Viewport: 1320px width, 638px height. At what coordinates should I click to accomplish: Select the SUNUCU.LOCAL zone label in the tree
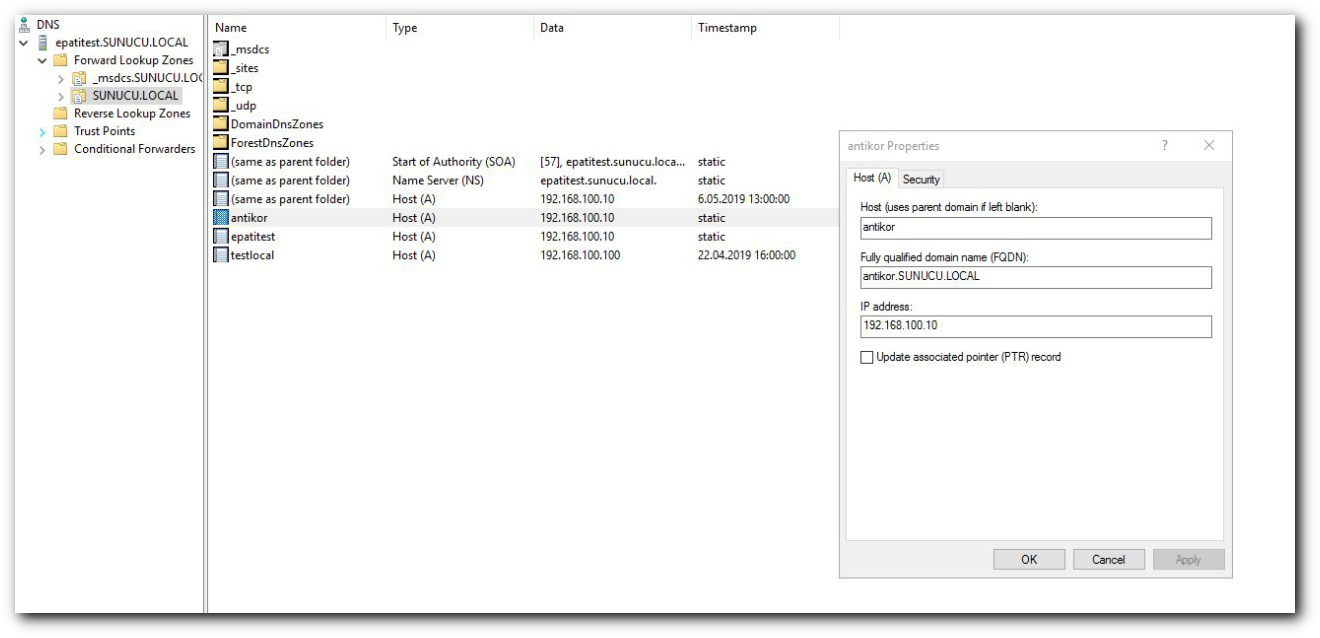(x=136, y=96)
